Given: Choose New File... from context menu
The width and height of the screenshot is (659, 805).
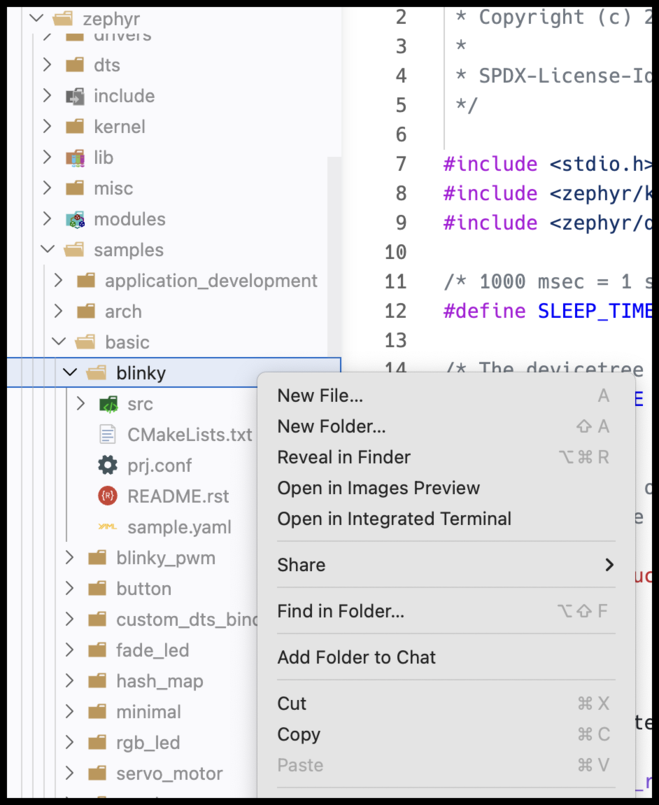Looking at the screenshot, I should [x=446, y=396].
